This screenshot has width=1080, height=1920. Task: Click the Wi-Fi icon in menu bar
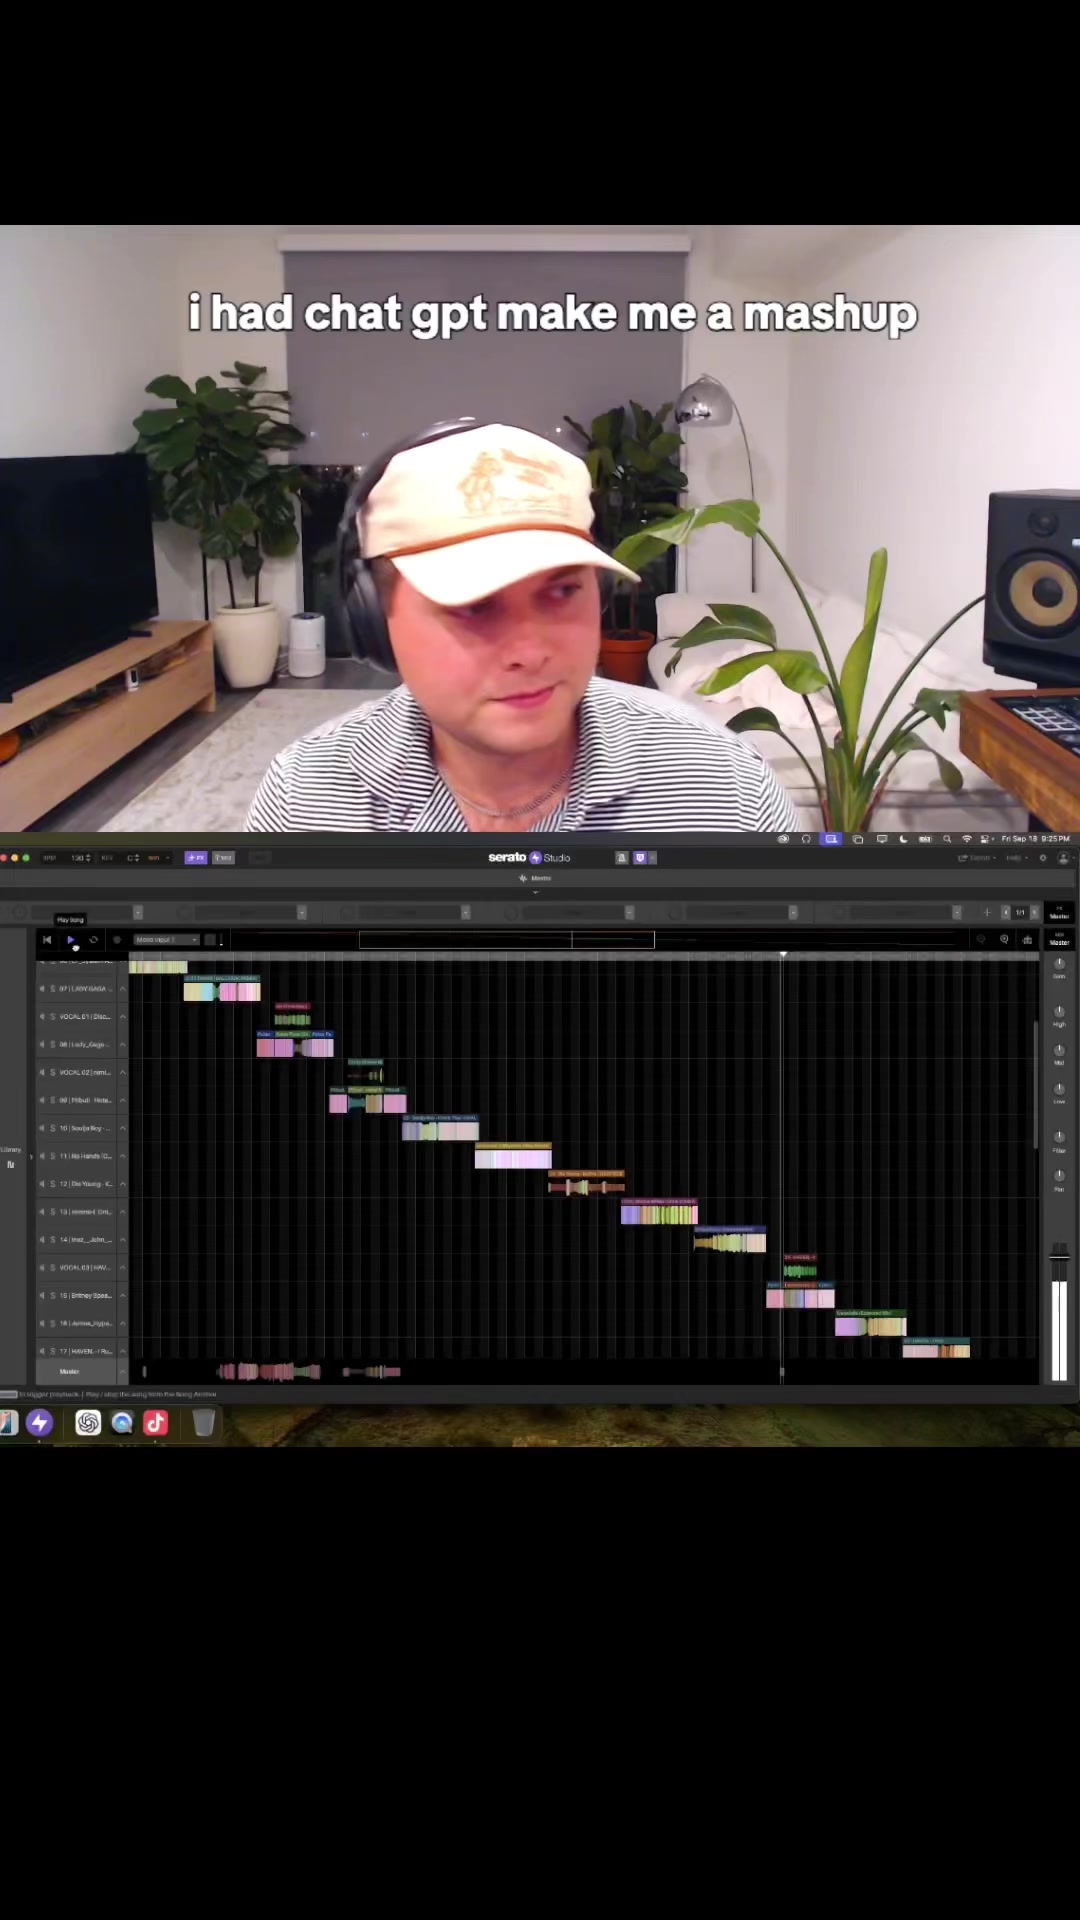pos(966,839)
